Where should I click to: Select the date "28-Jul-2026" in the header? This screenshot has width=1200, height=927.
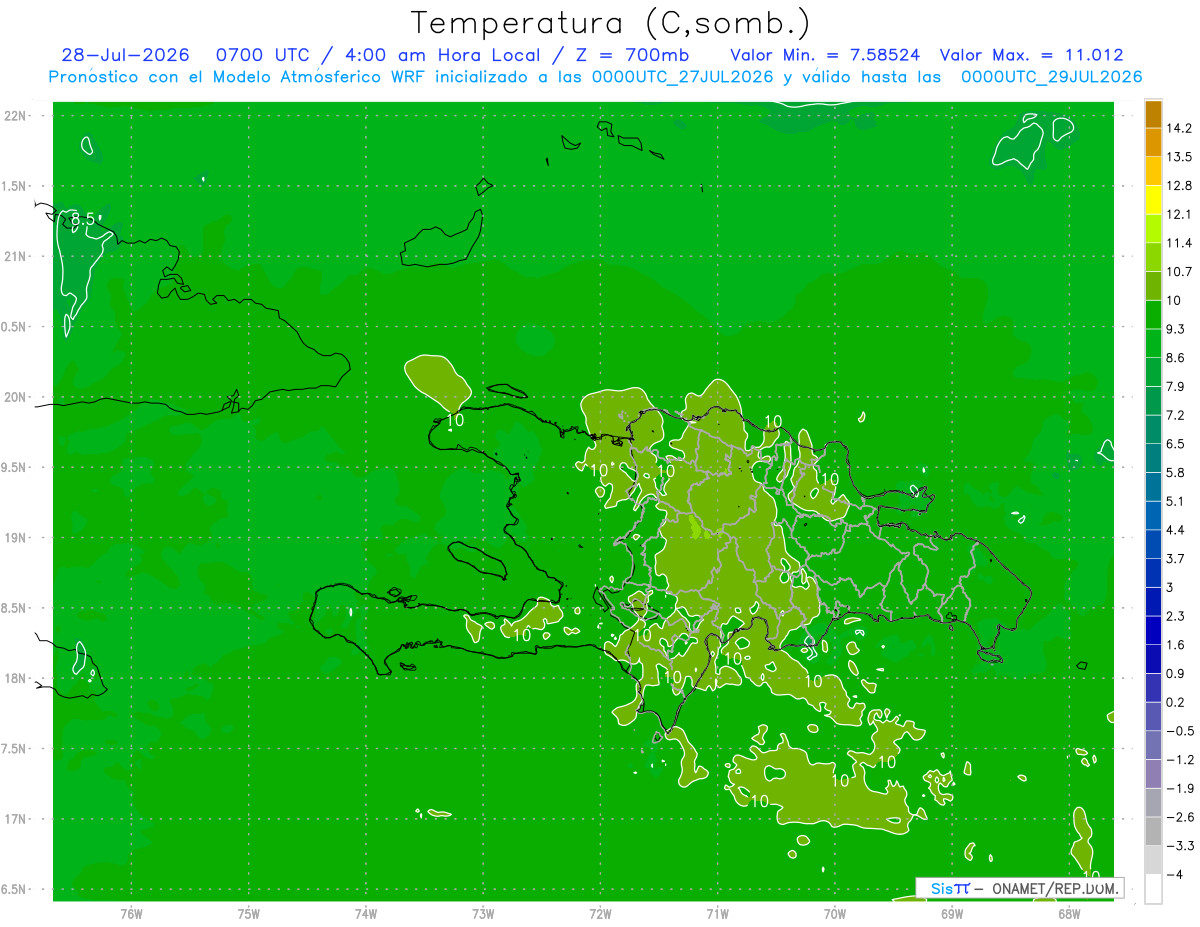(125, 55)
